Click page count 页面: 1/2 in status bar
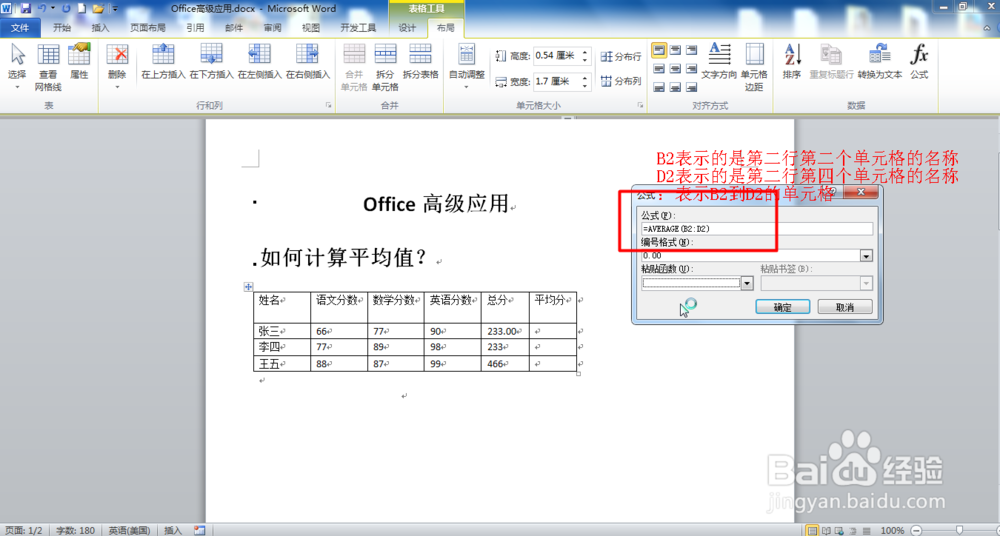Image resolution: width=1000 pixels, height=536 pixels. (x=25, y=530)
